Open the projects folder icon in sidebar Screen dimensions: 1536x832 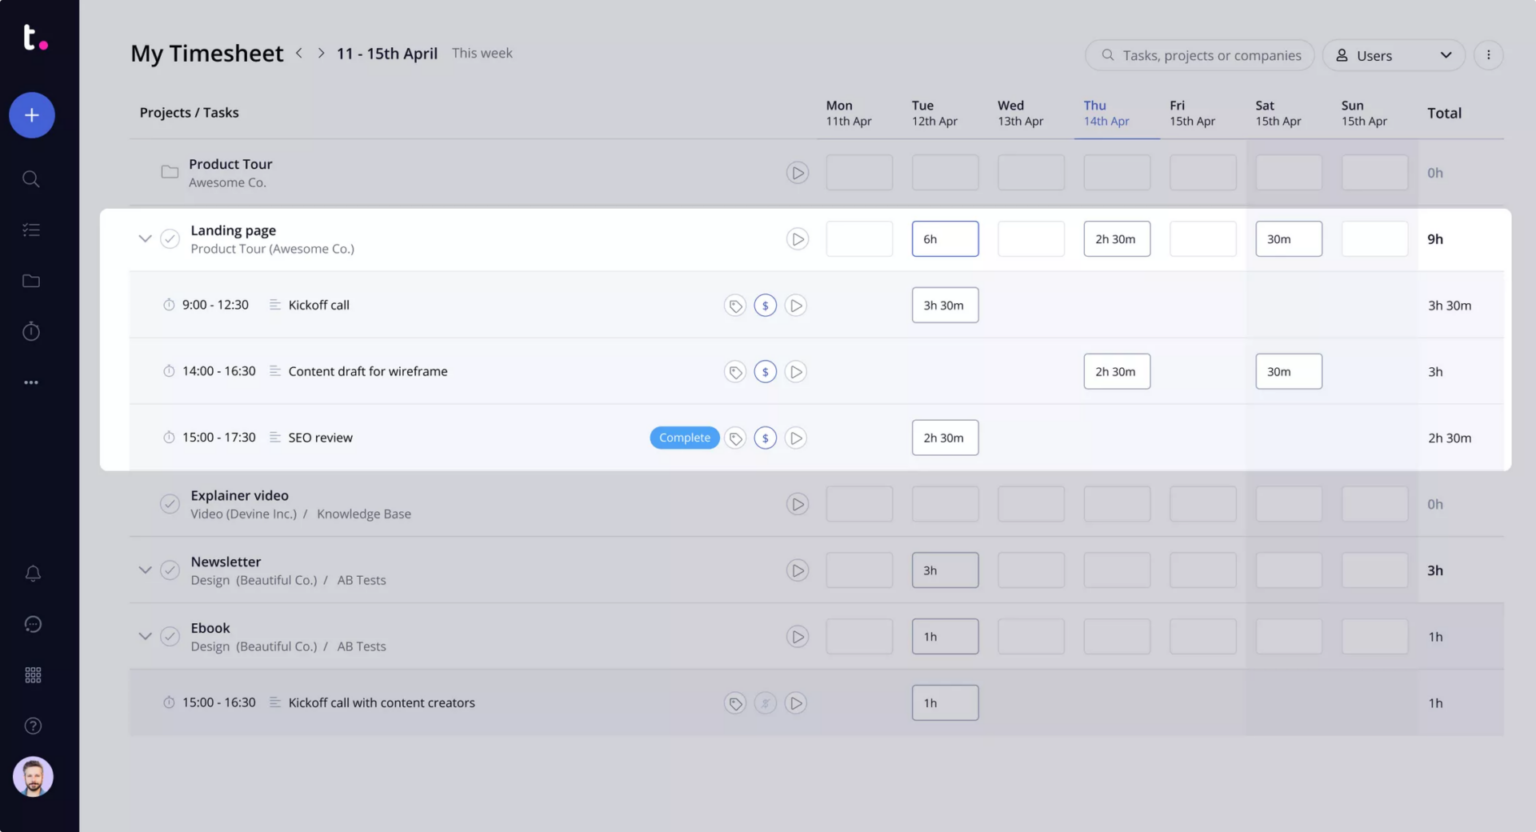point(31,280)
